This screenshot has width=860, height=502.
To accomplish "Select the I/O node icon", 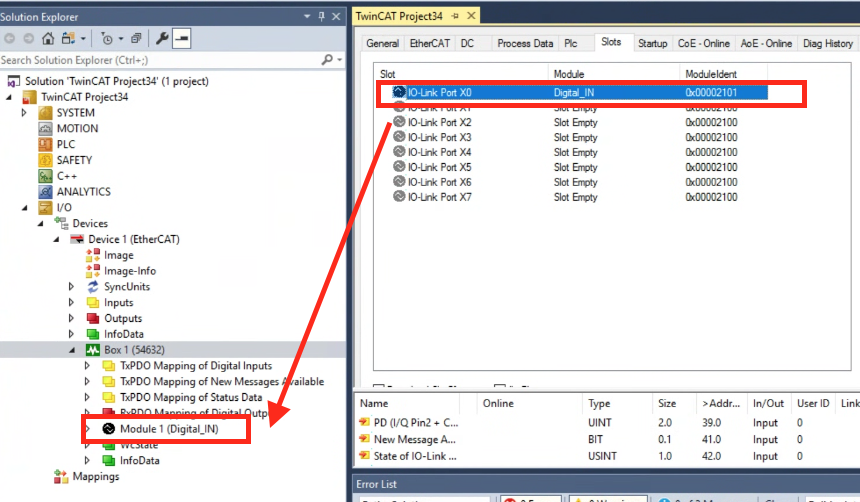I will click(46, 208).
